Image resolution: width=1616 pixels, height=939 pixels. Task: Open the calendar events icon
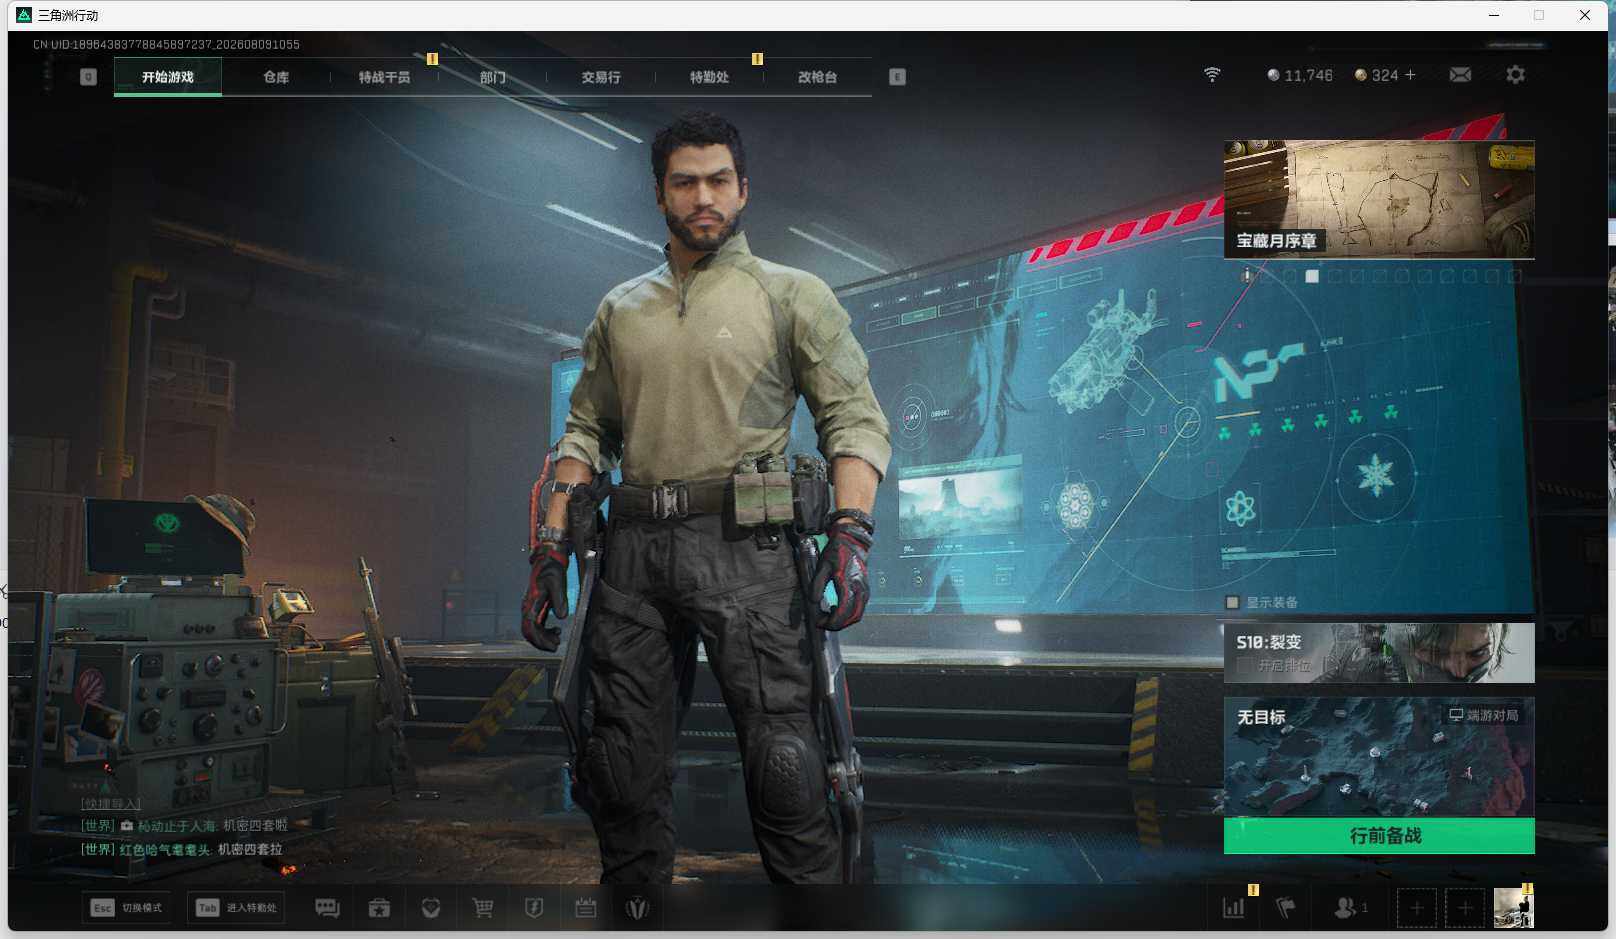click(x=586, y=908)
